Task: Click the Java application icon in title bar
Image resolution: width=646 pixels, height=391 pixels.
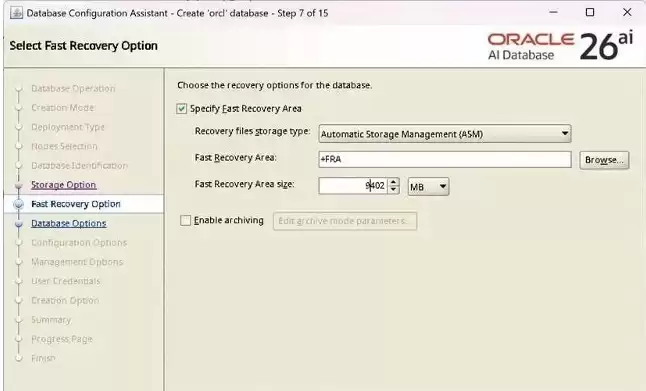Action: (16, 13)
